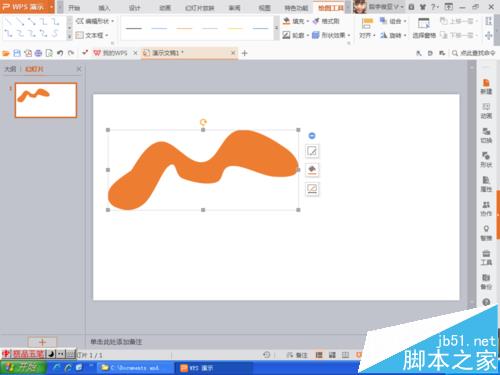Open the Animation sidebar panel icon
The width and height of the screenshot is (500, 375).
point(486,111)
